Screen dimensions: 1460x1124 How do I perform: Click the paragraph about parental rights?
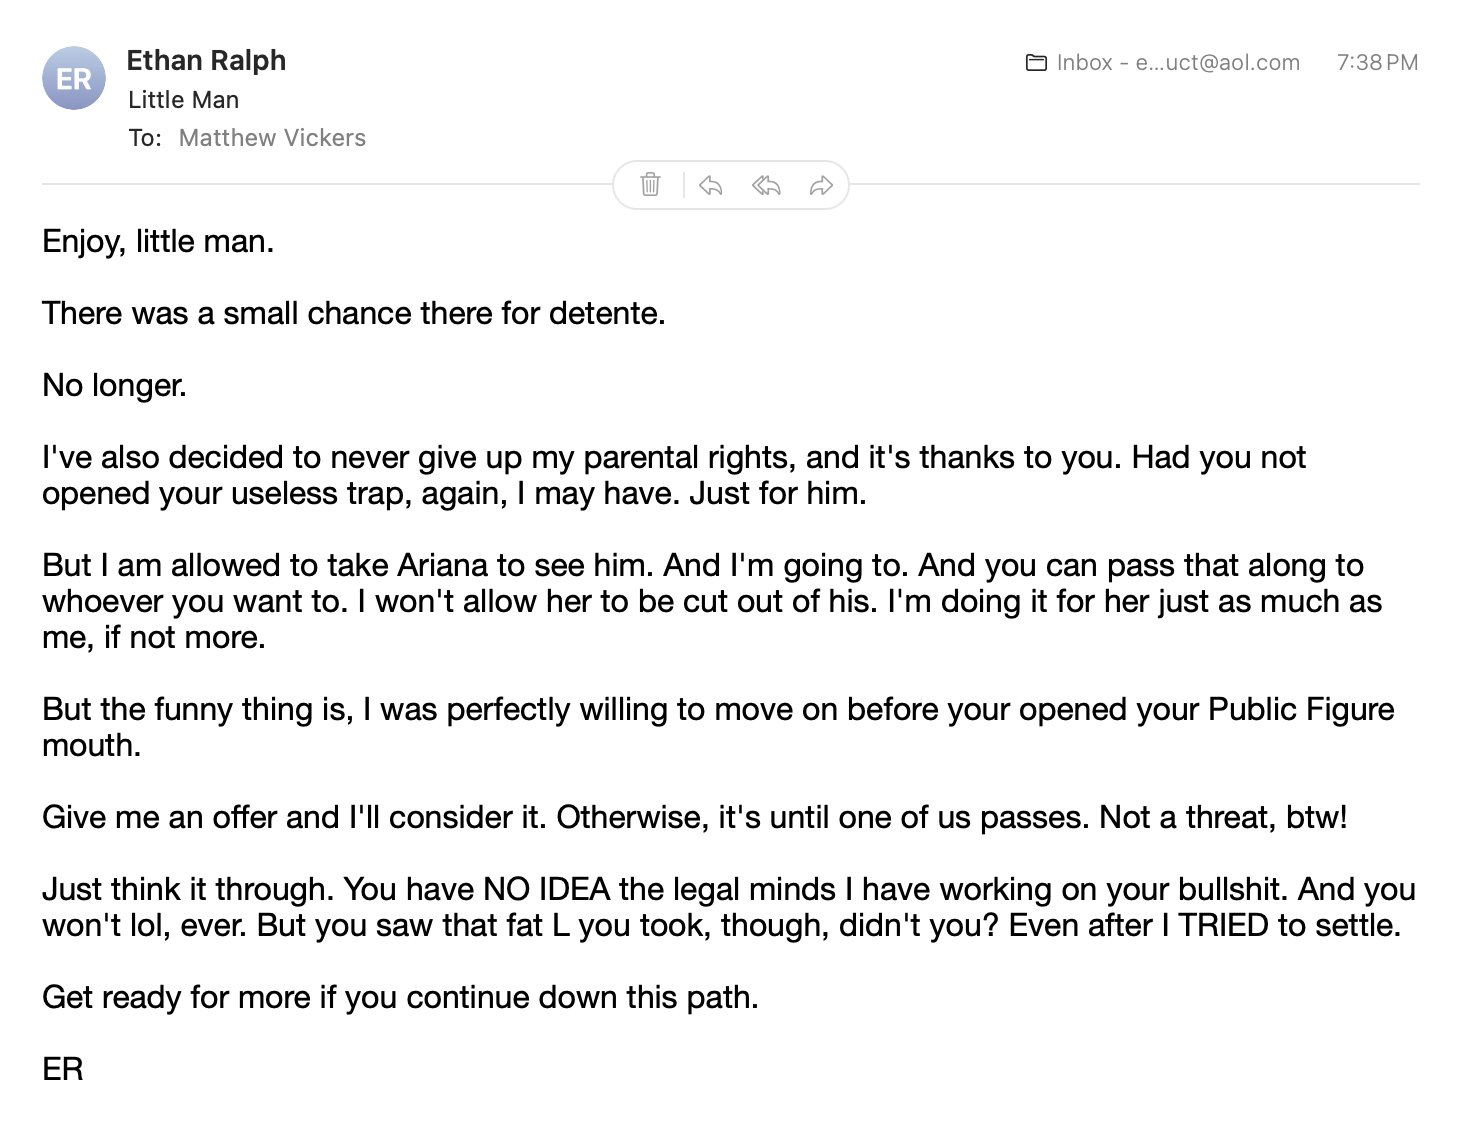(674, 475)
